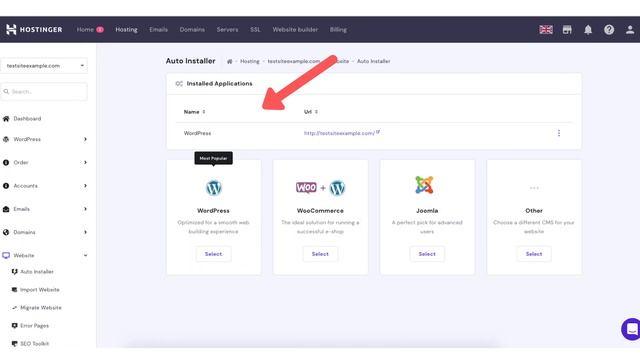Click the Other card ellipsis icon
The height and width of the screenshot is (360, 640).
tap(534, 188)
